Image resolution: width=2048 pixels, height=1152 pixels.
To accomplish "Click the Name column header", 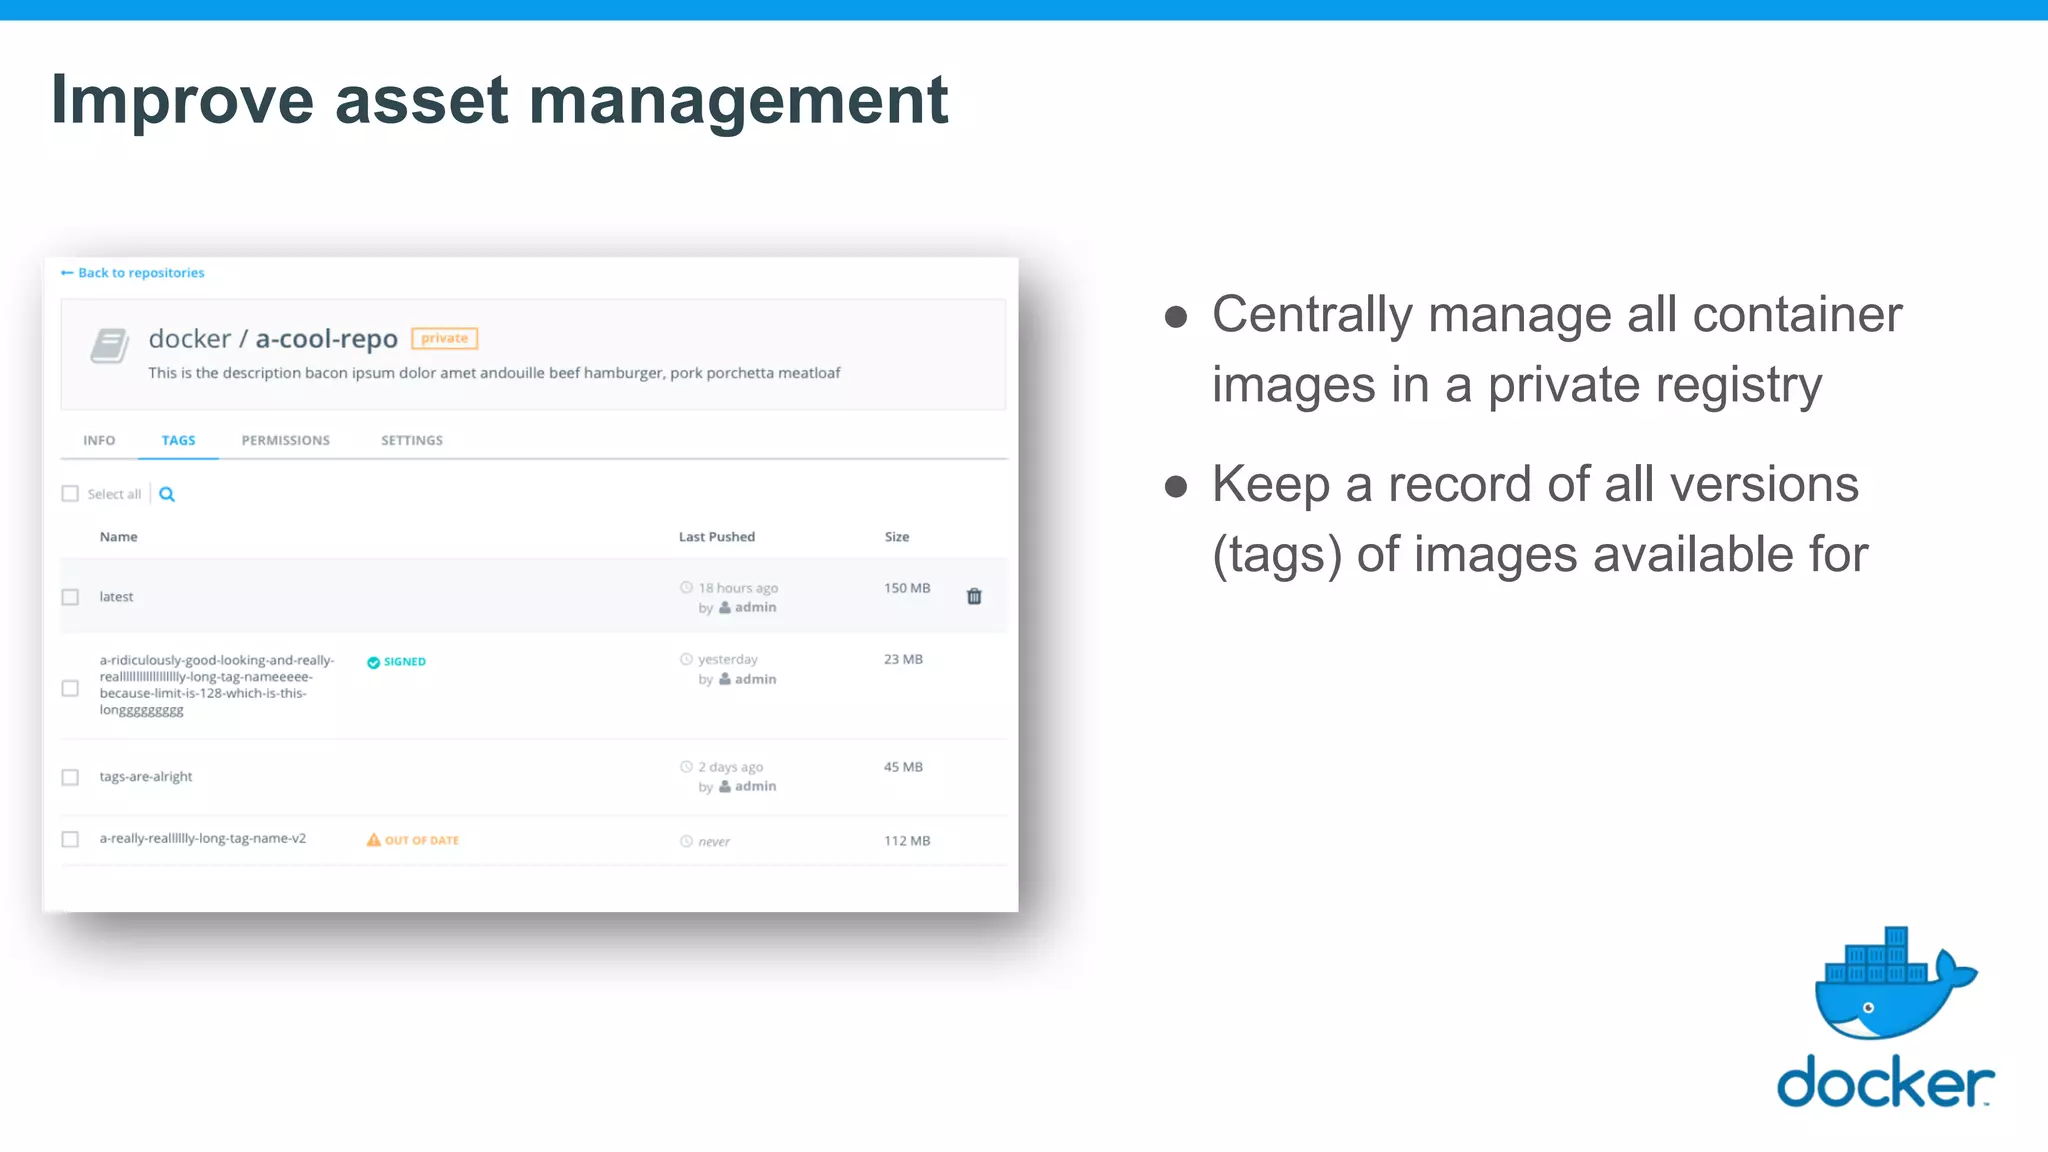I will (118, 537).
